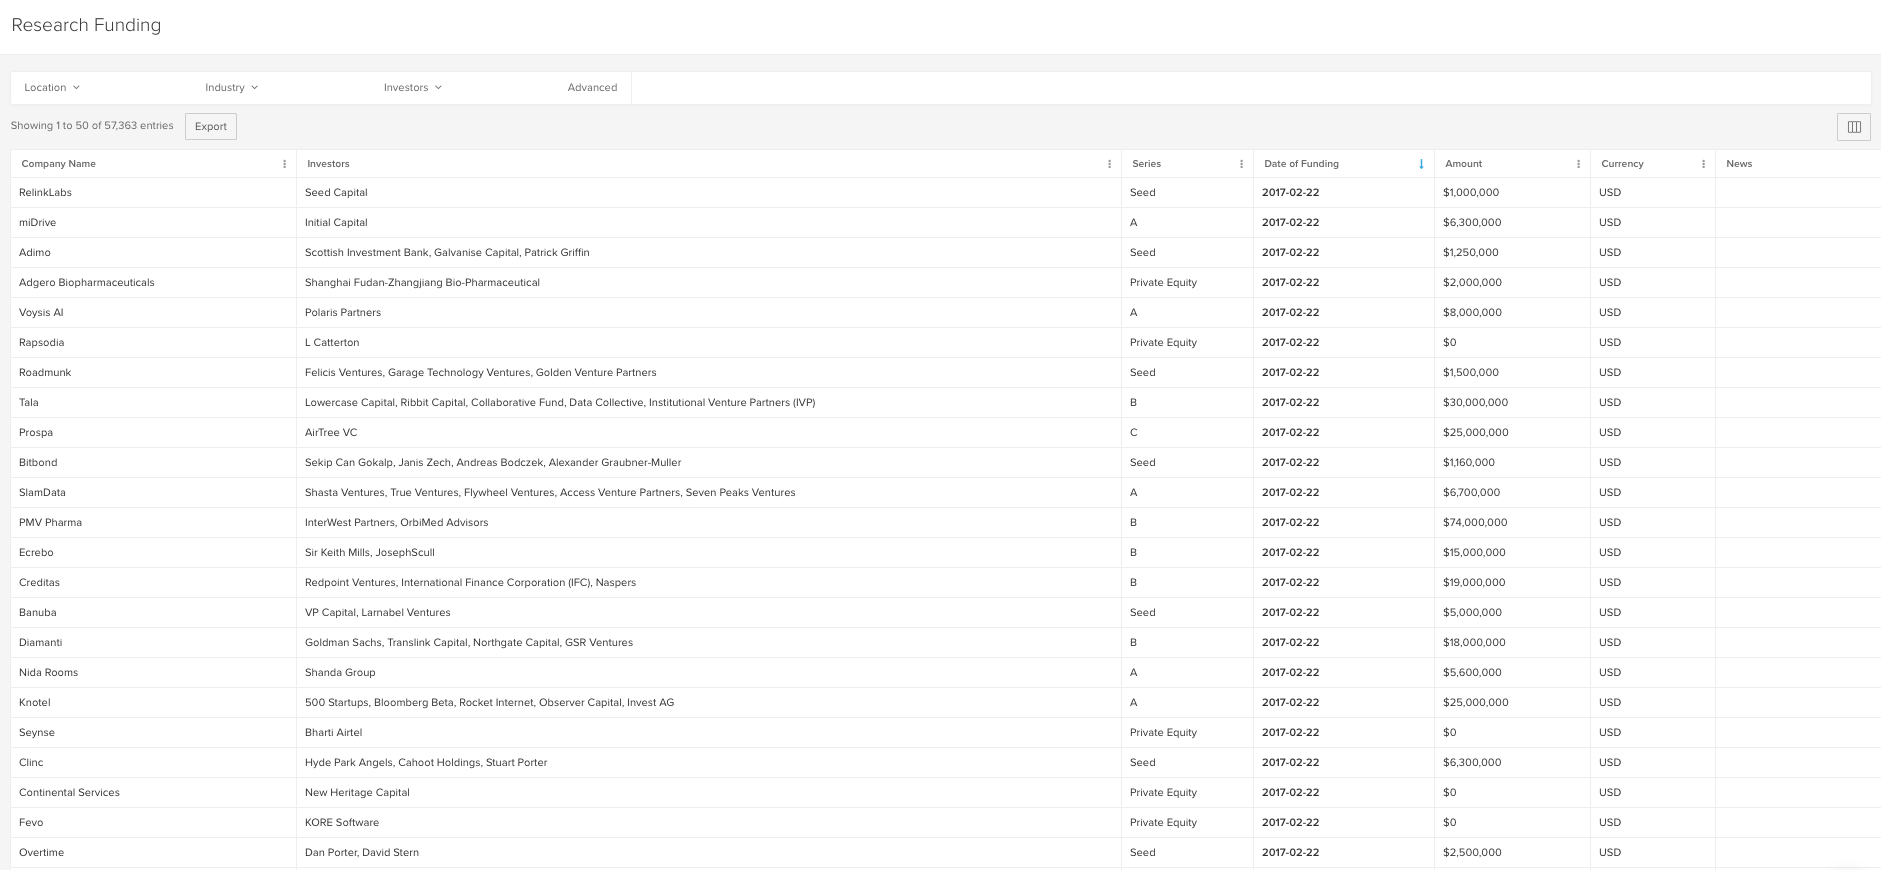Select the Roadmunk company cell
This screenshot has width=1881, height=870.
[x=154, y=372]
